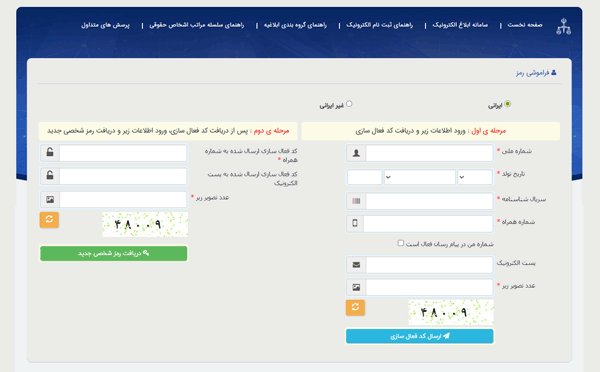Open راهنمای ثبت نام الکترونیک menu item
This screenshot has width=600, height=372.
pyautogui.click(x=380, y=25)
